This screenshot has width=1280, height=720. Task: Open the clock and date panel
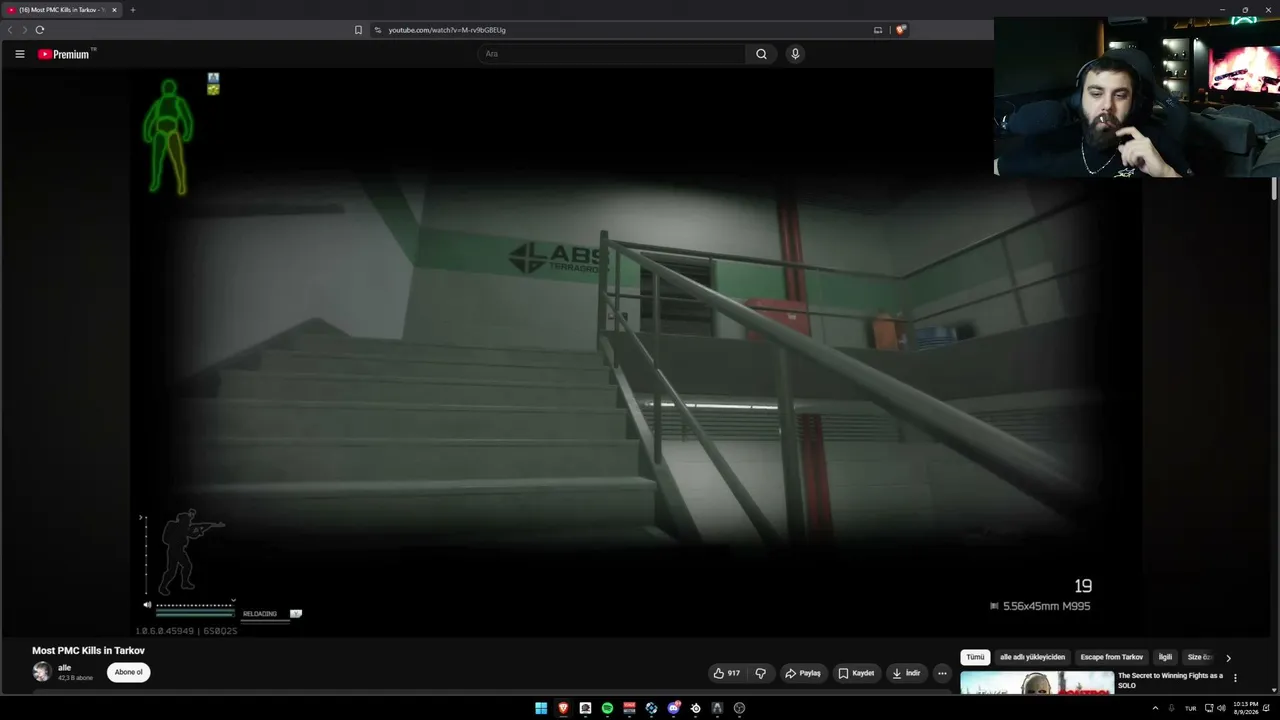coord(1246,708)
